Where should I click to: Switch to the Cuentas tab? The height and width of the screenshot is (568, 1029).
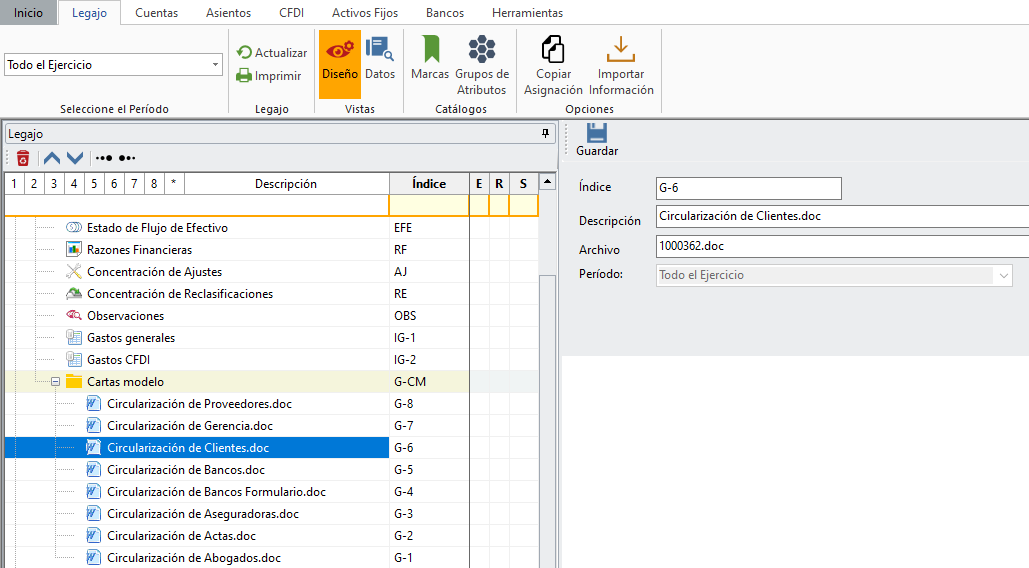[x=156, y=13]
